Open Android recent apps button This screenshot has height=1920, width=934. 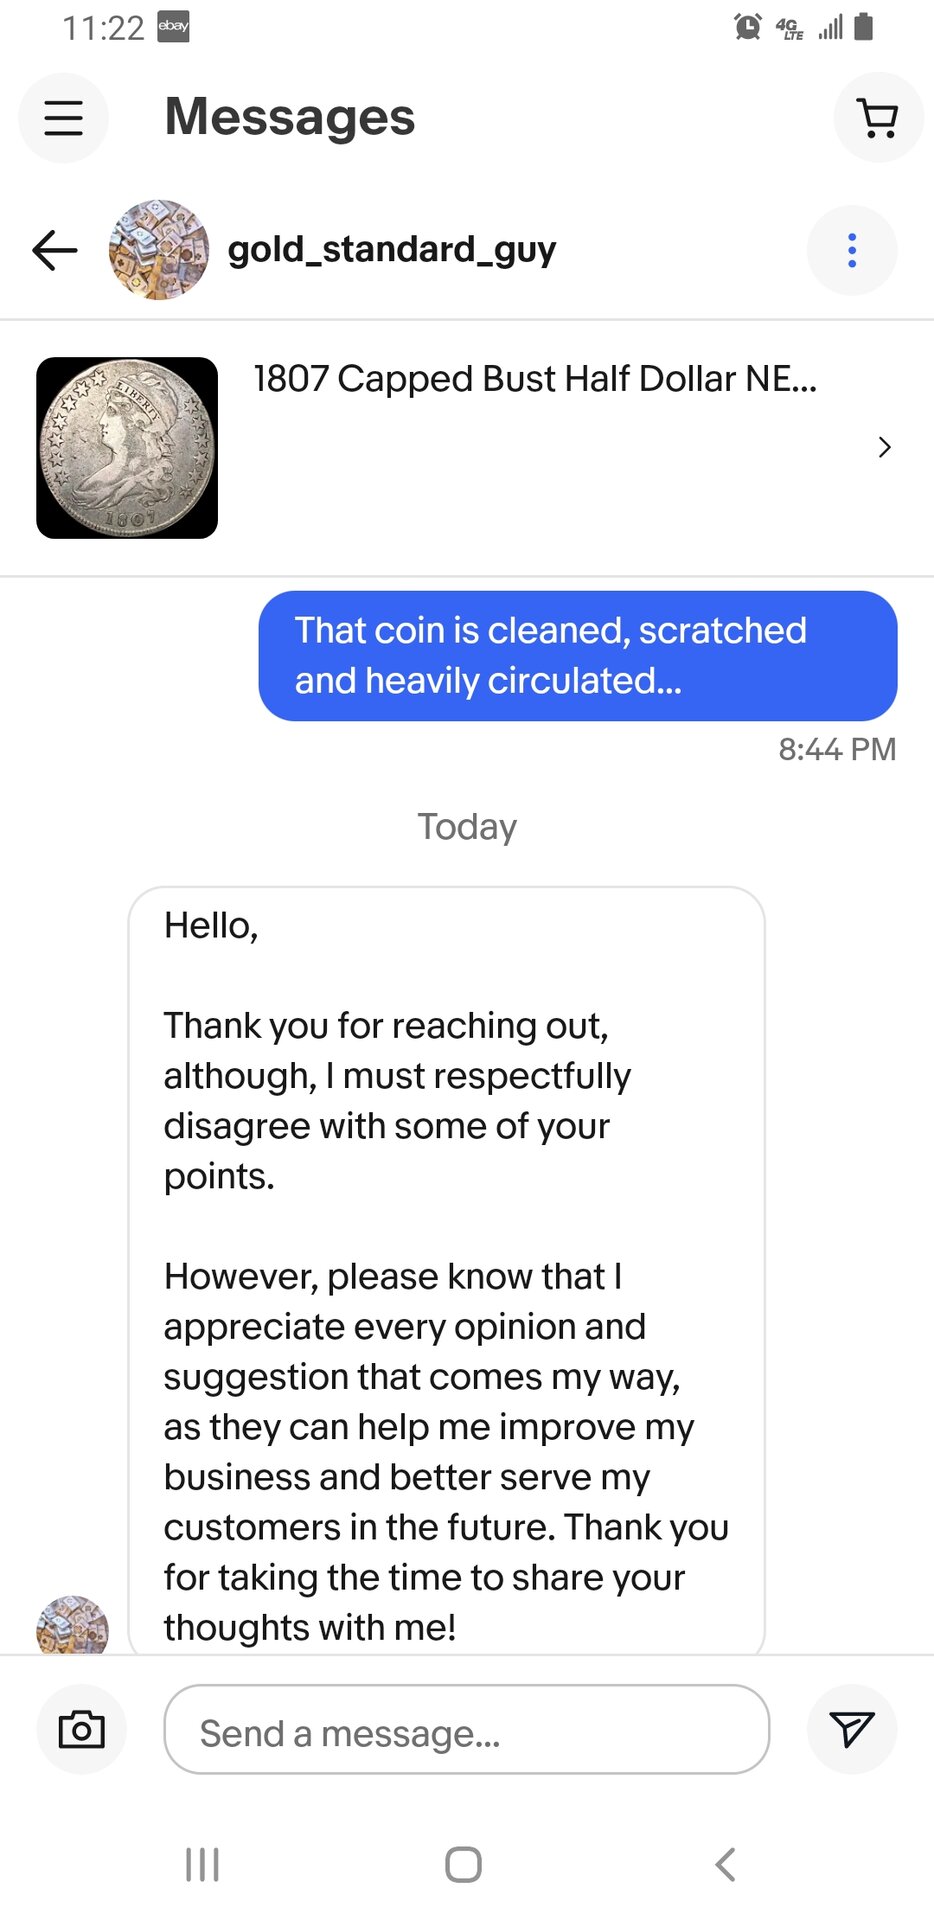click(x=202, y=1864)
